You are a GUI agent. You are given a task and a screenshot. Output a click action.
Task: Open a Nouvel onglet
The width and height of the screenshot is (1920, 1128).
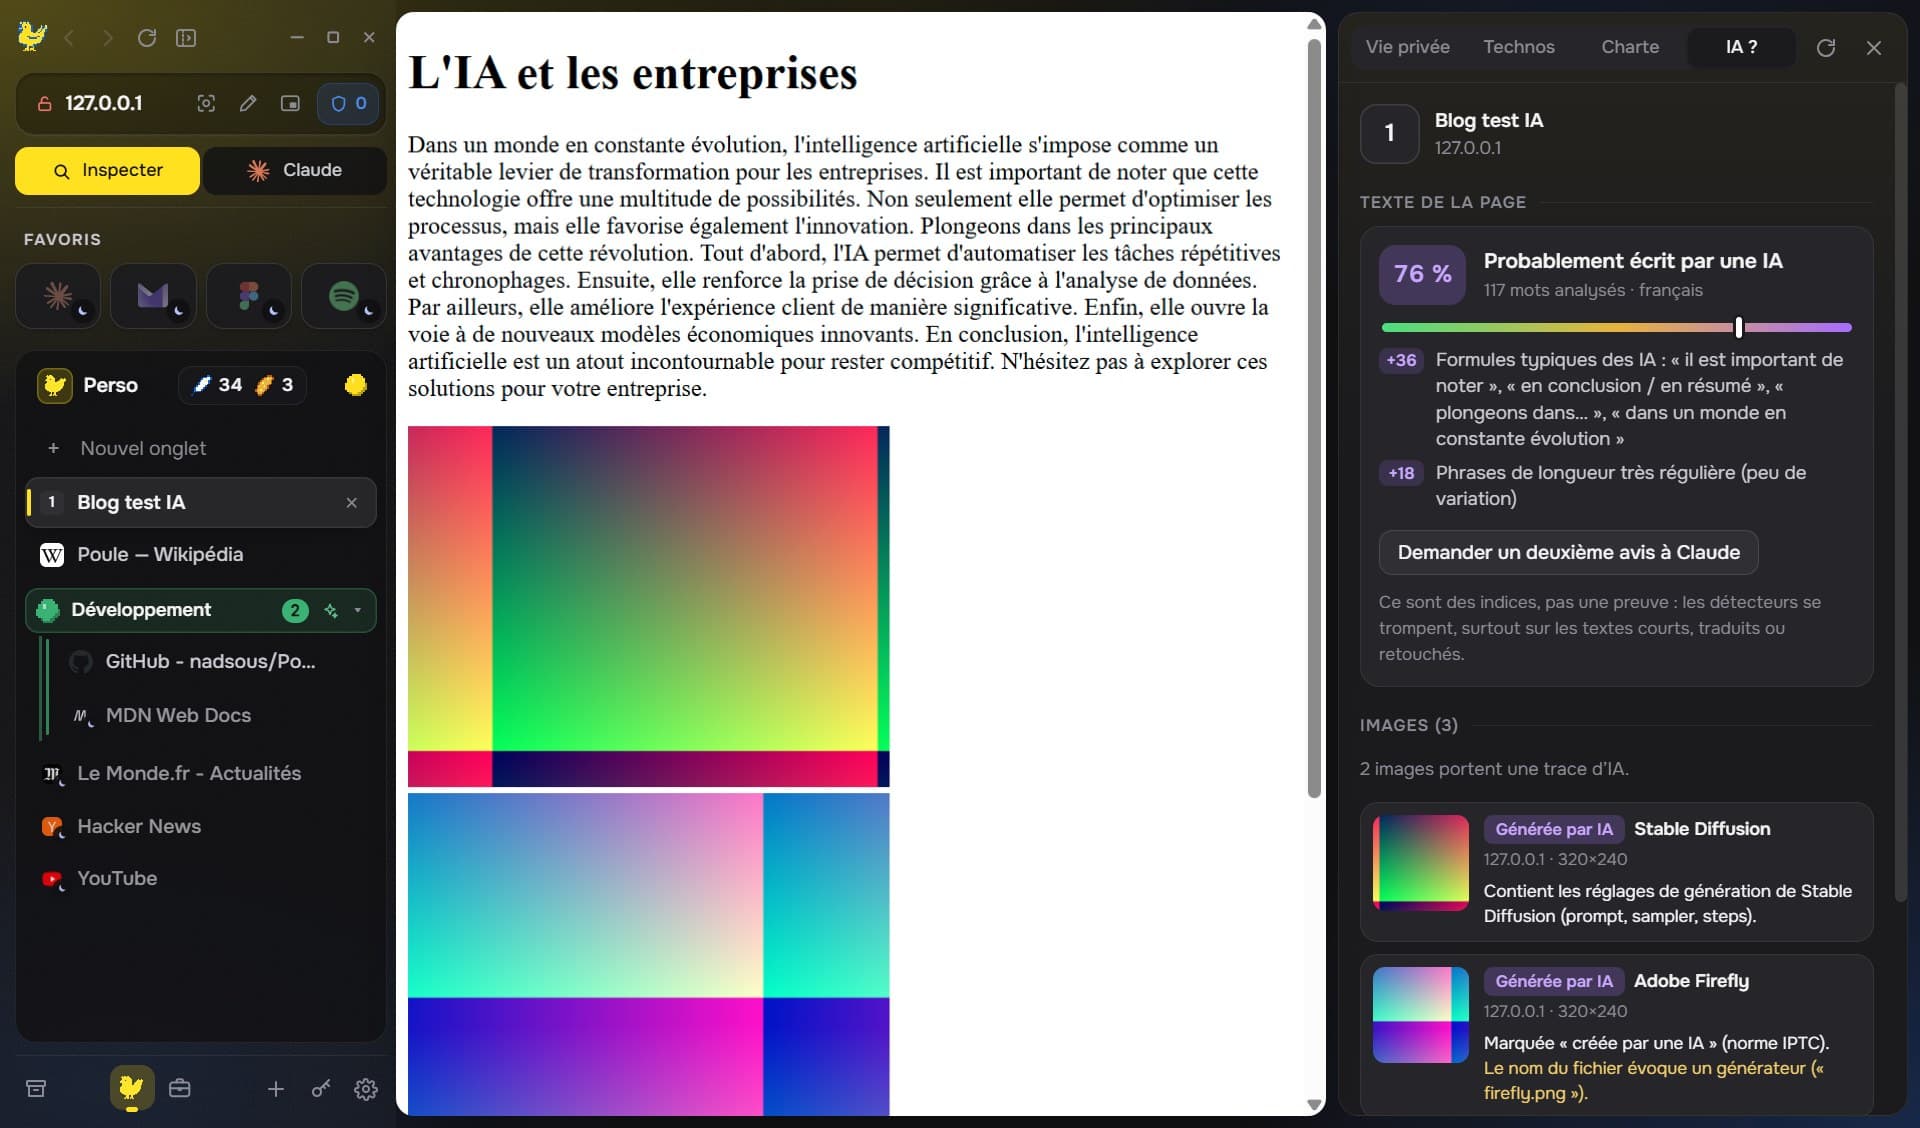(x=200, y=449)
